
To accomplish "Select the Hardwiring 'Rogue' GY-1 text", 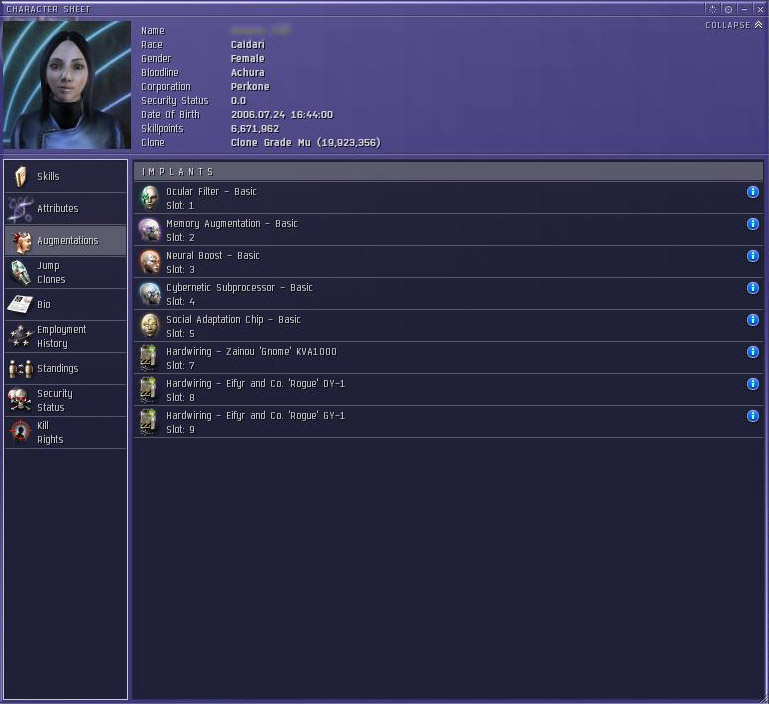I will [x=256, y=416].
